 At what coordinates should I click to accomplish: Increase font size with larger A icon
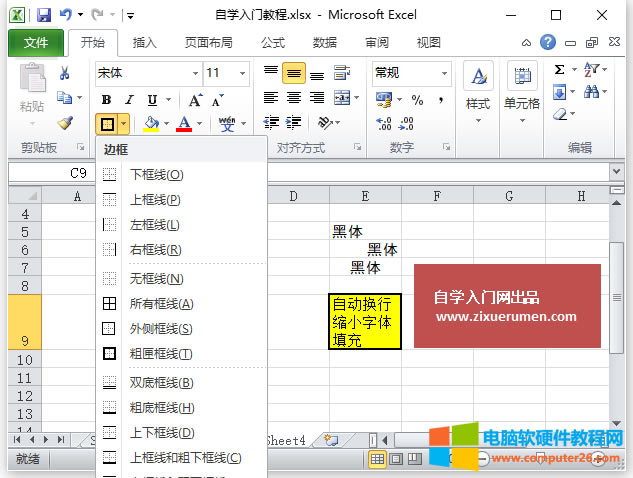pyautogui.click(x=196, y=100)
